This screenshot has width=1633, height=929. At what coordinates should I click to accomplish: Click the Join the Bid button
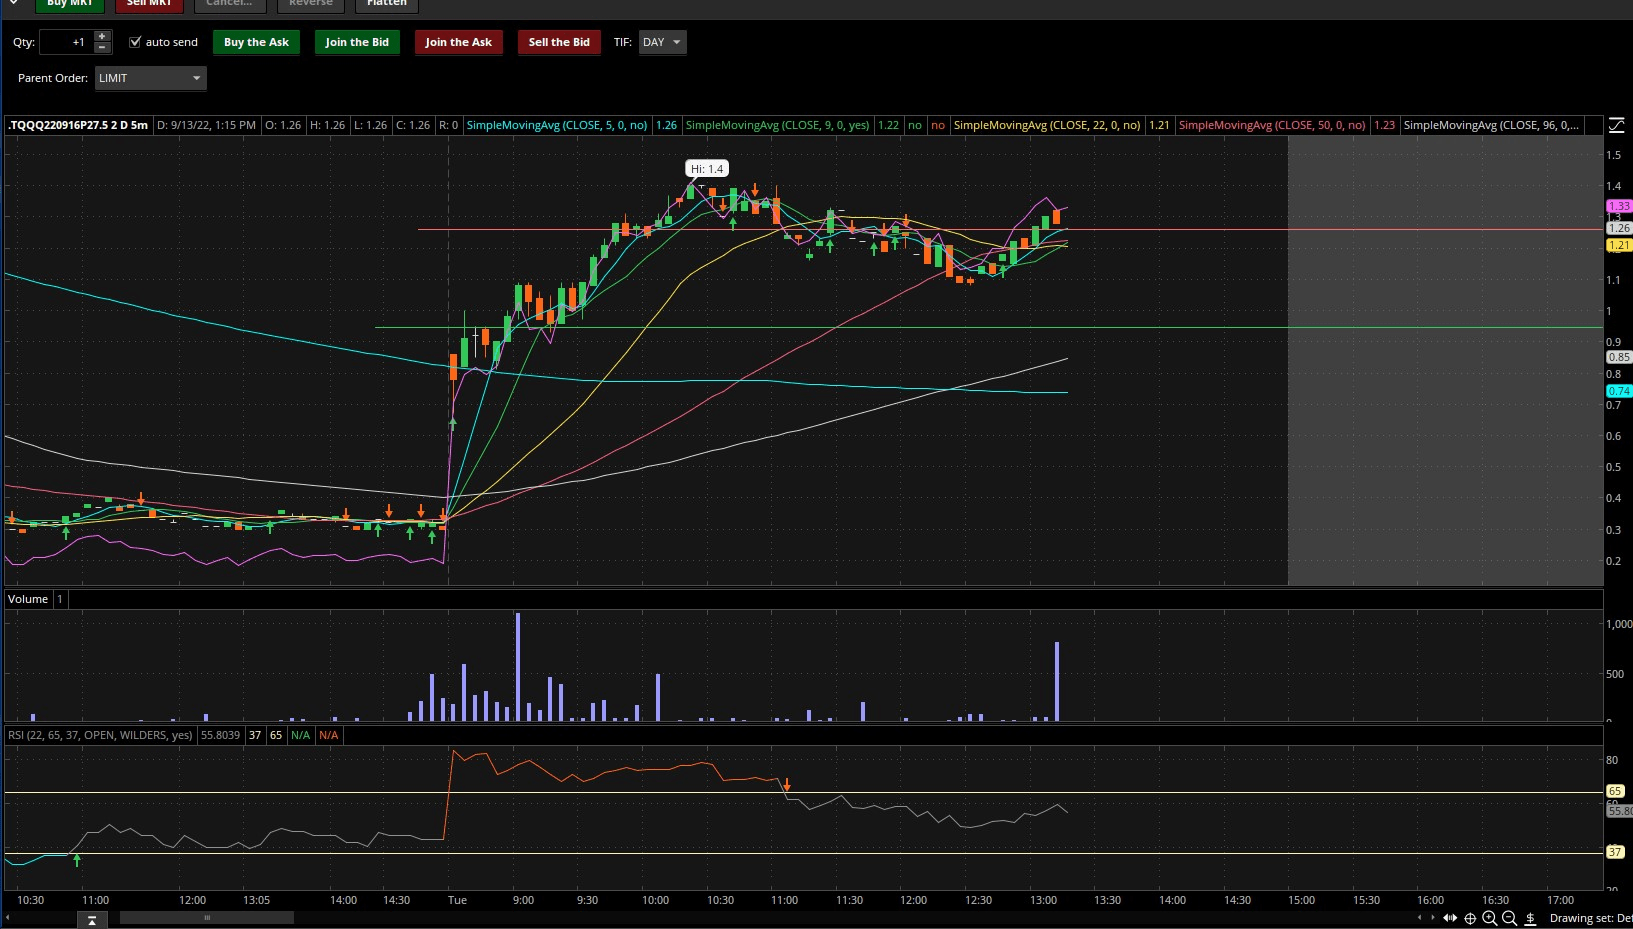click(357, 42)
